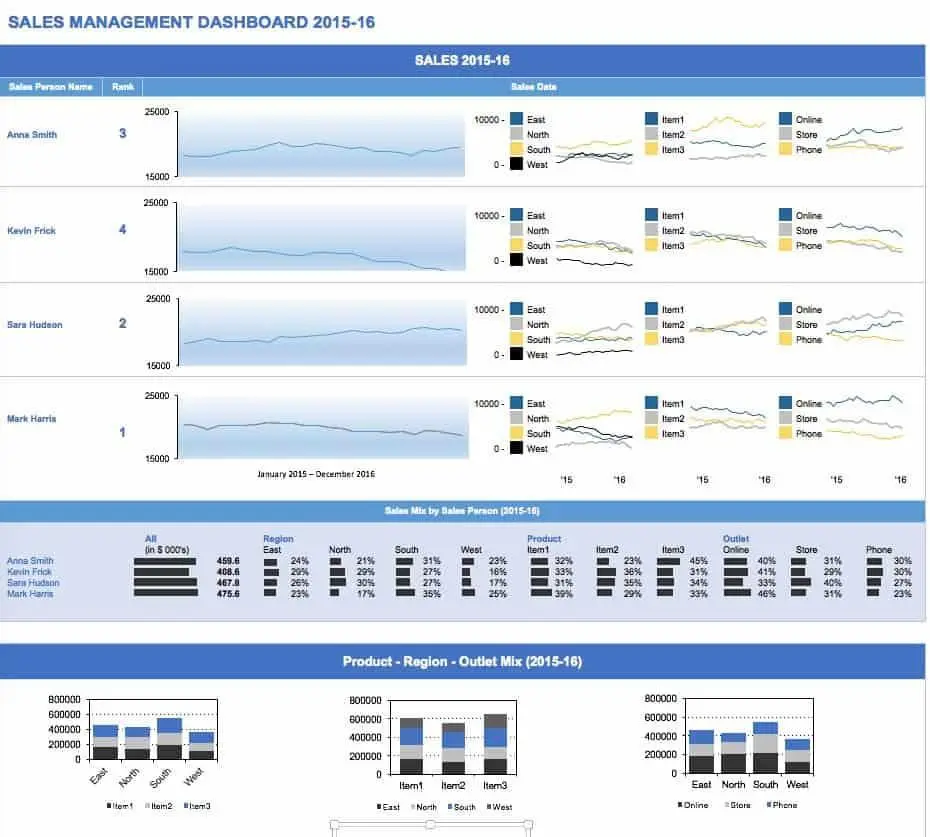Click the middle handle of the bottom timeline slider
The height and width of the screenshot is (837, 930).
(430, 826)
